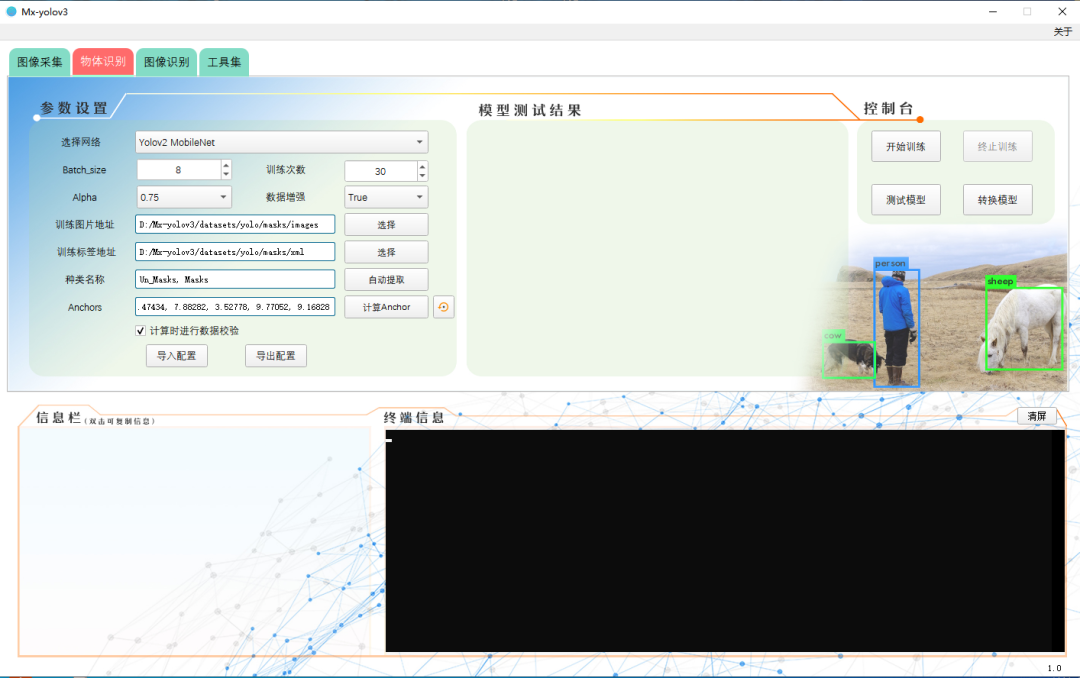This screenshot has height=678, width=1080.
Task: Click the 测试模型 button
Action: coord(906,200)
